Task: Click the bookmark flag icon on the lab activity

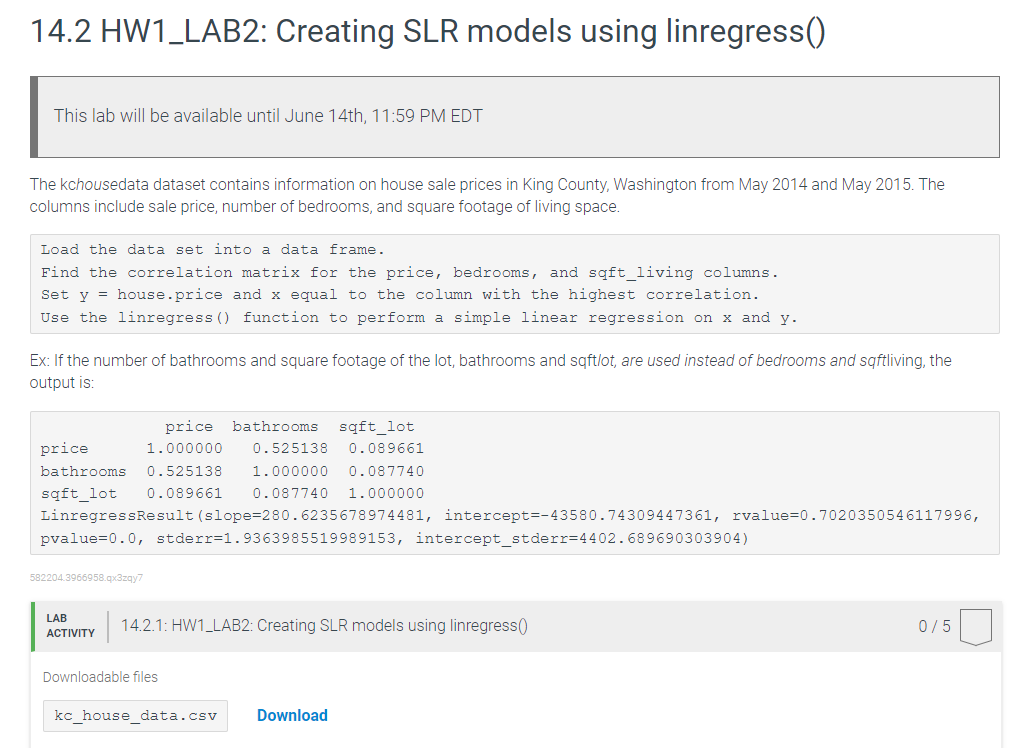Action: [975, 625]
